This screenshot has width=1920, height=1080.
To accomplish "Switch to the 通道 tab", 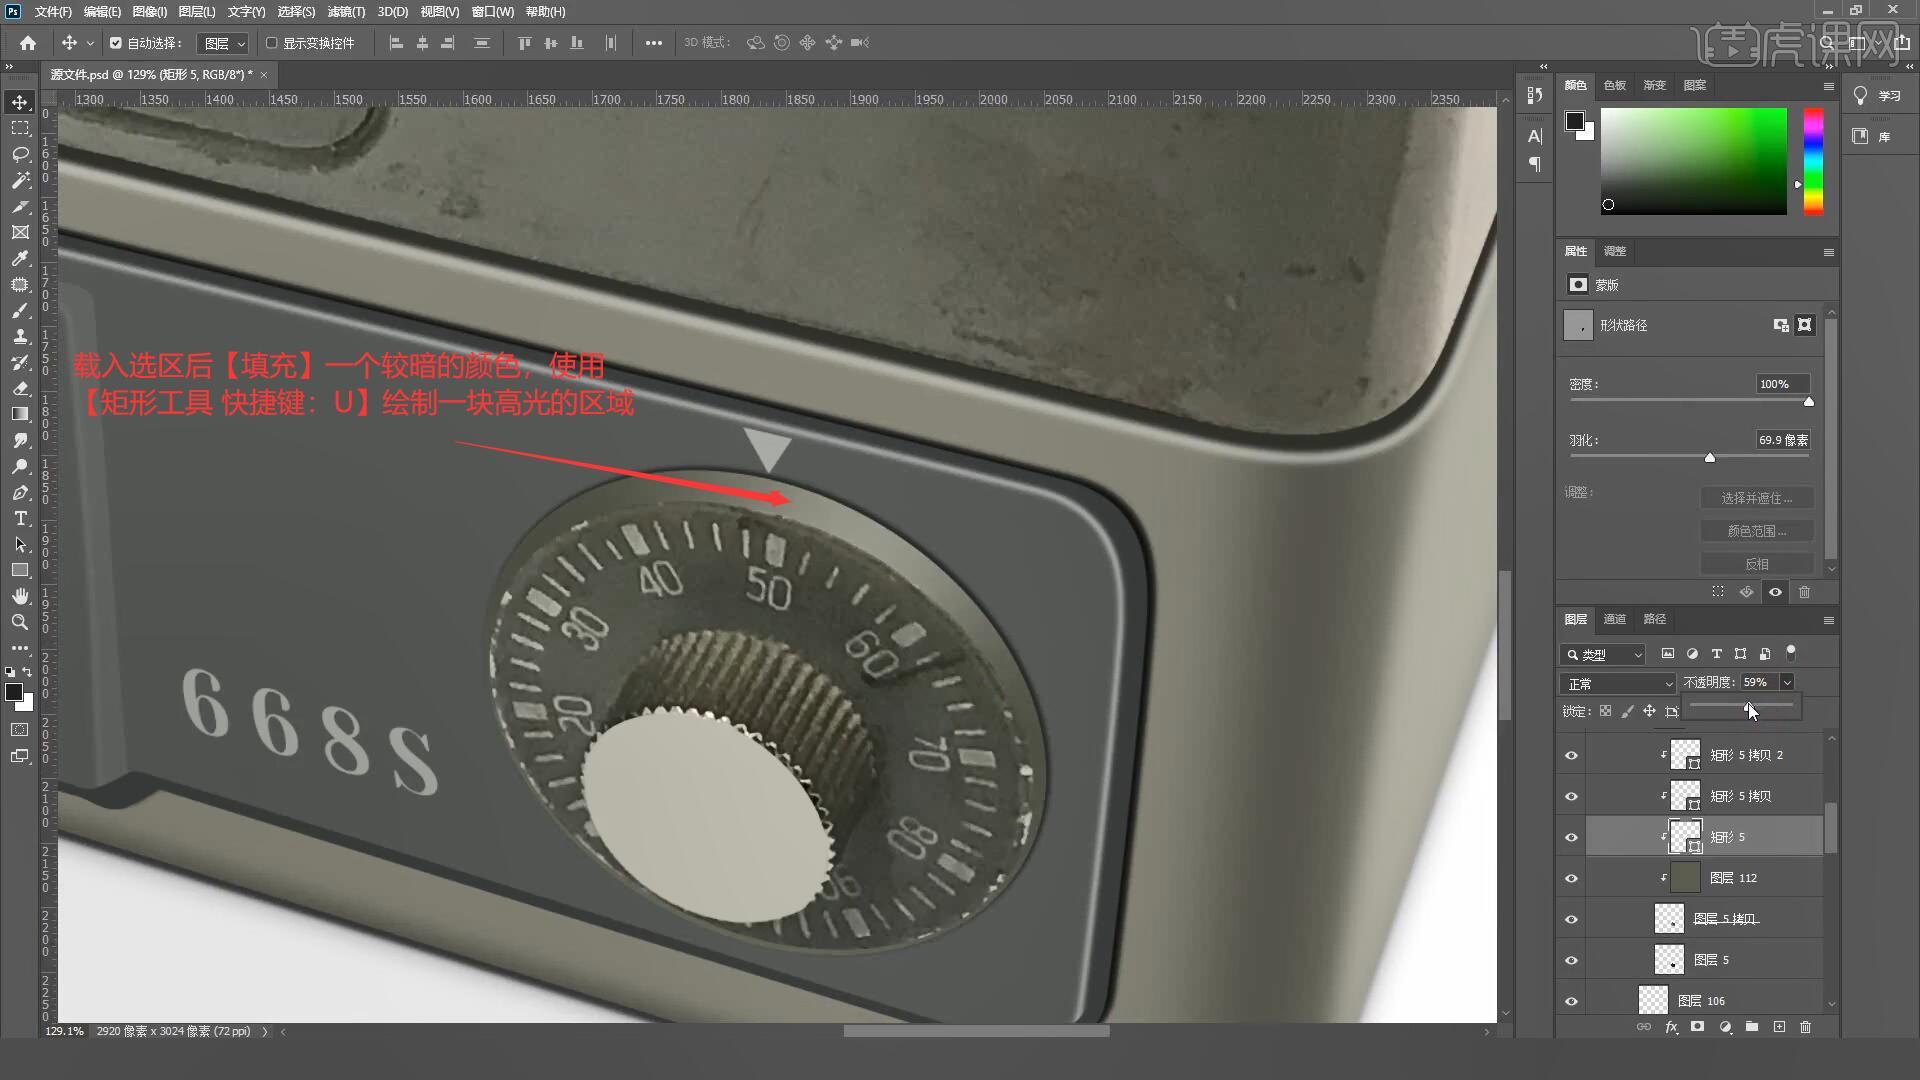I will (1614, 619).
